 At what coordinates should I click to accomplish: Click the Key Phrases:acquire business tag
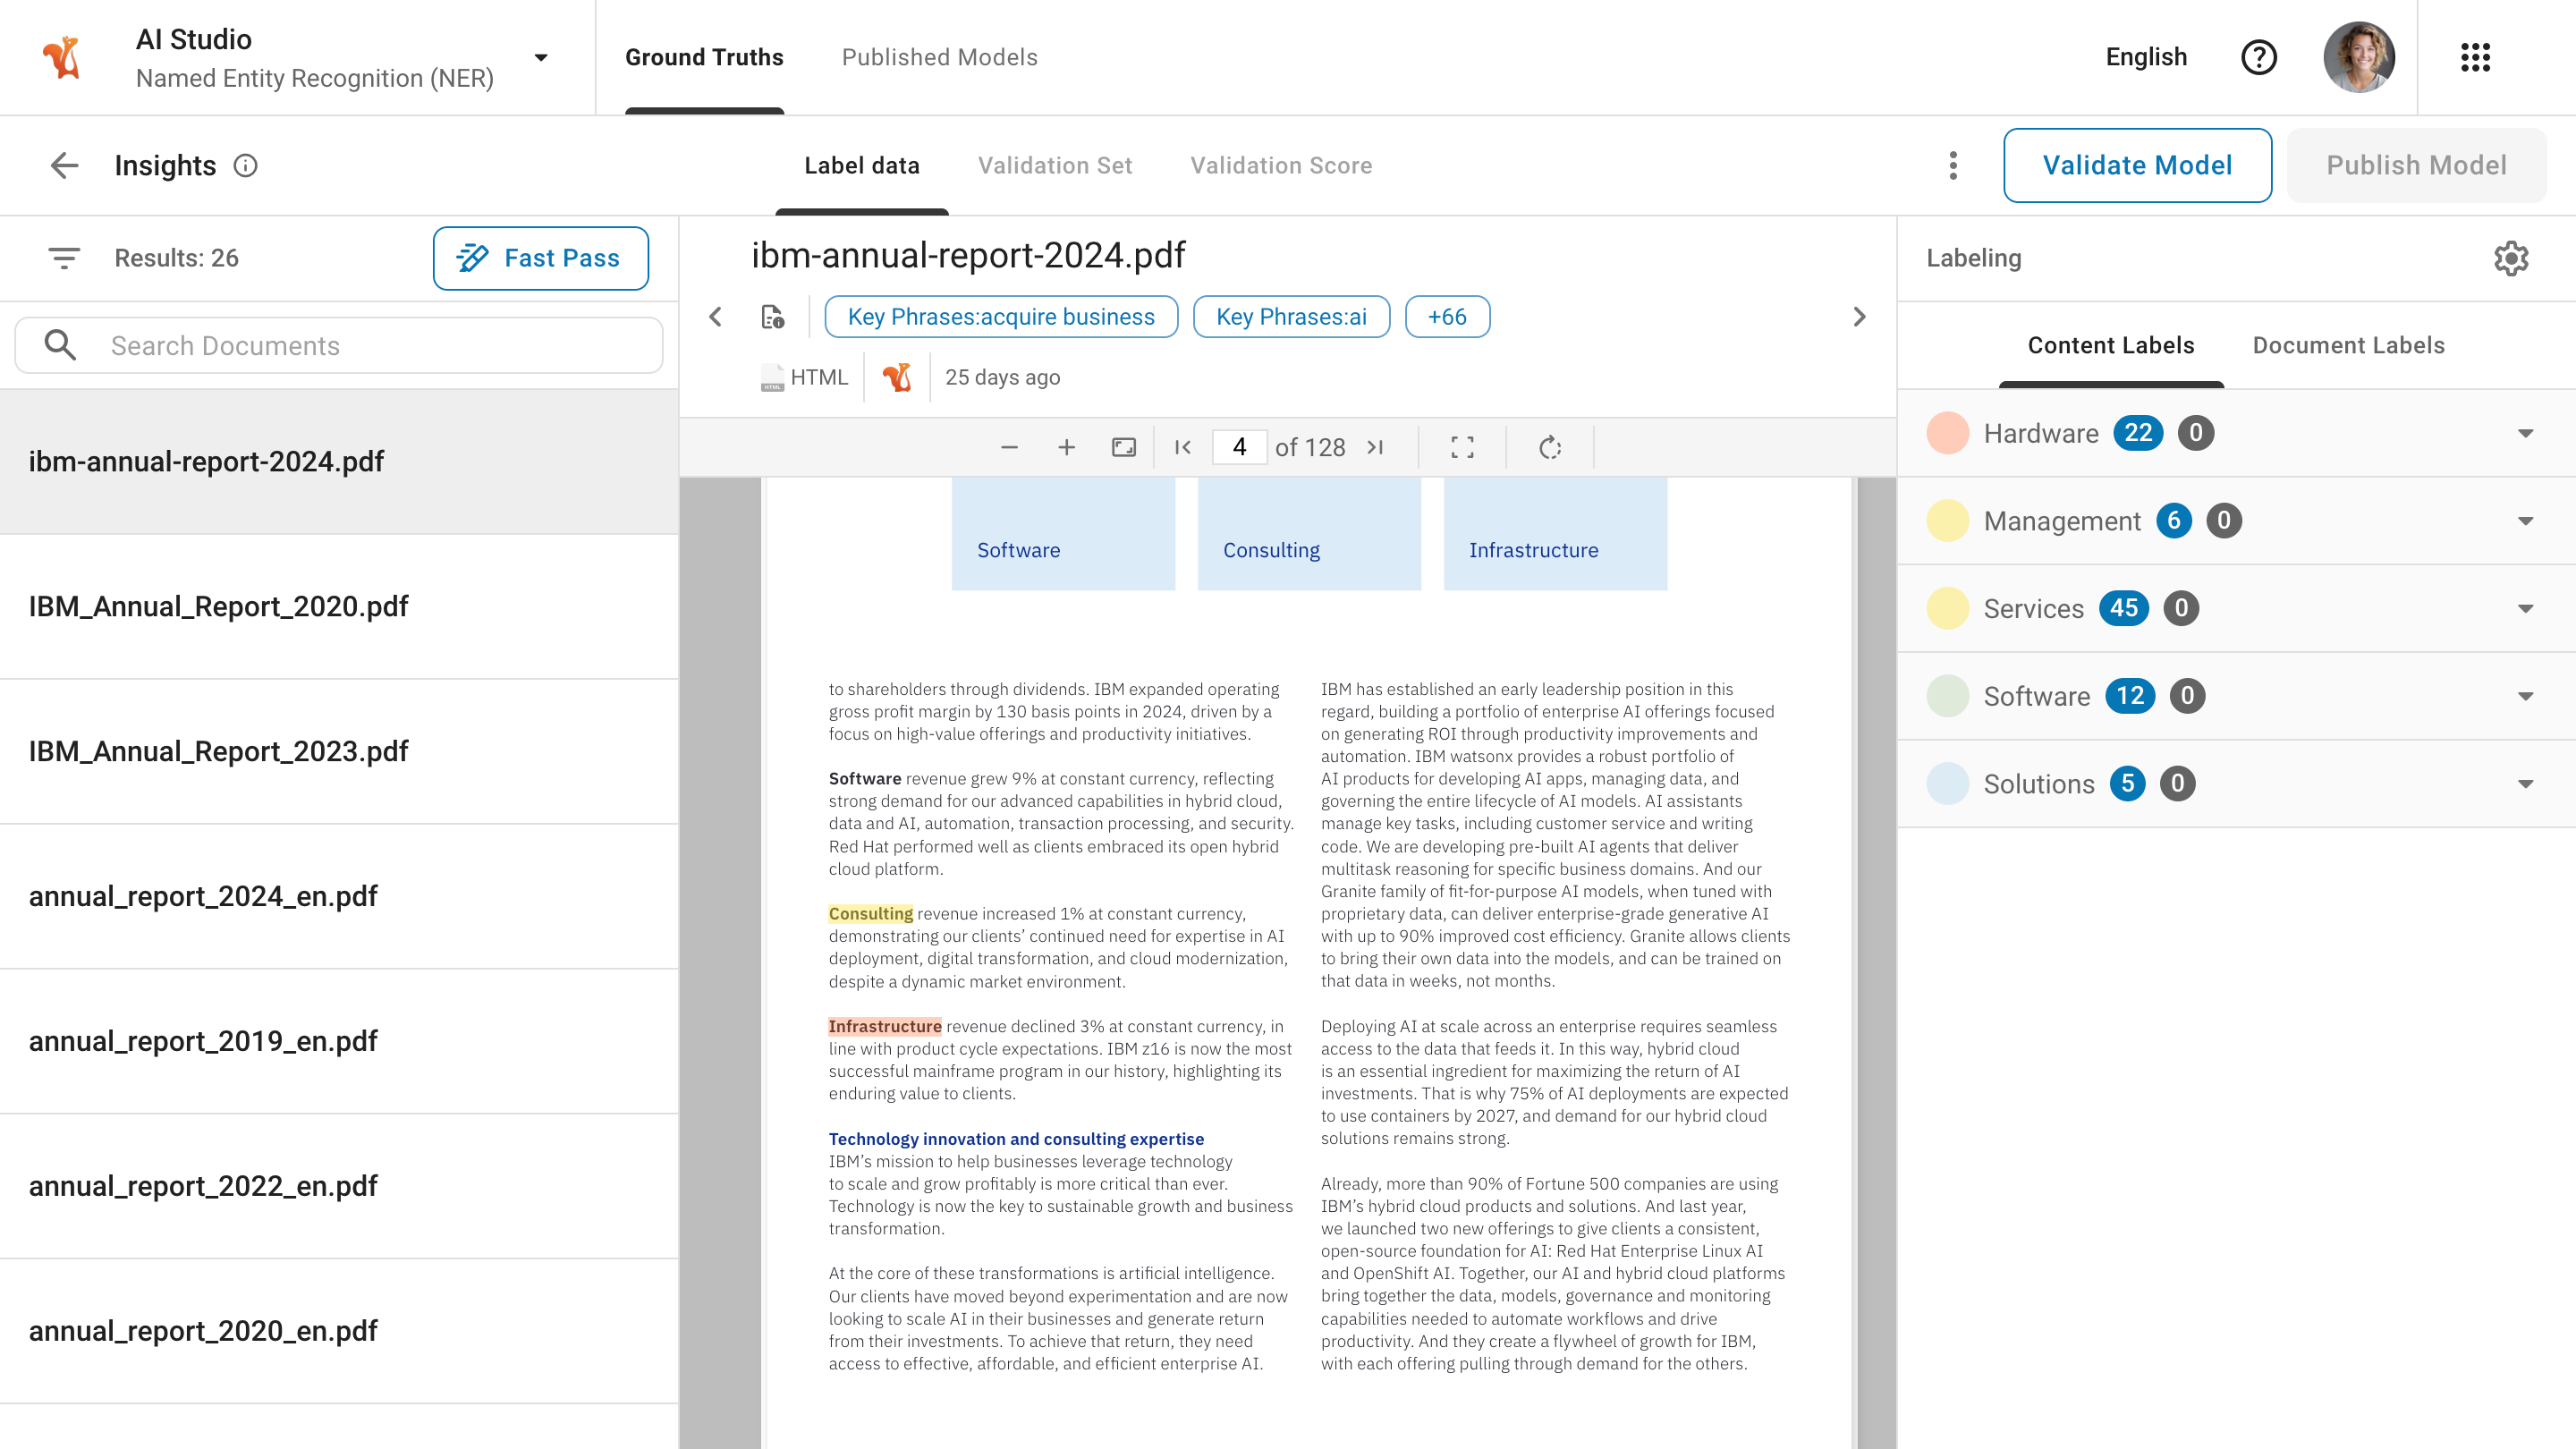pyautogui.click(x=1001, y=317)
